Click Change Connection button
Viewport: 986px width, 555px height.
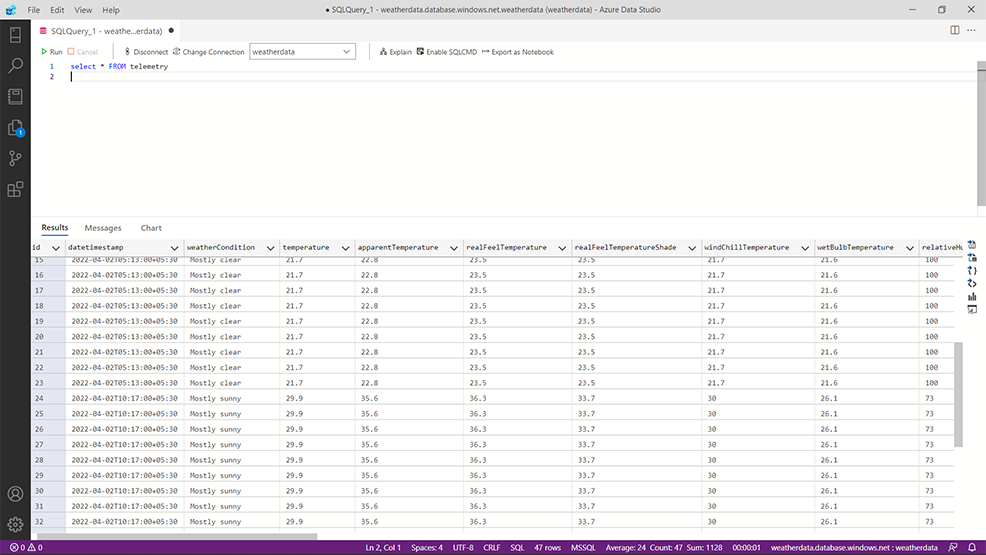(x=208, y=52)
